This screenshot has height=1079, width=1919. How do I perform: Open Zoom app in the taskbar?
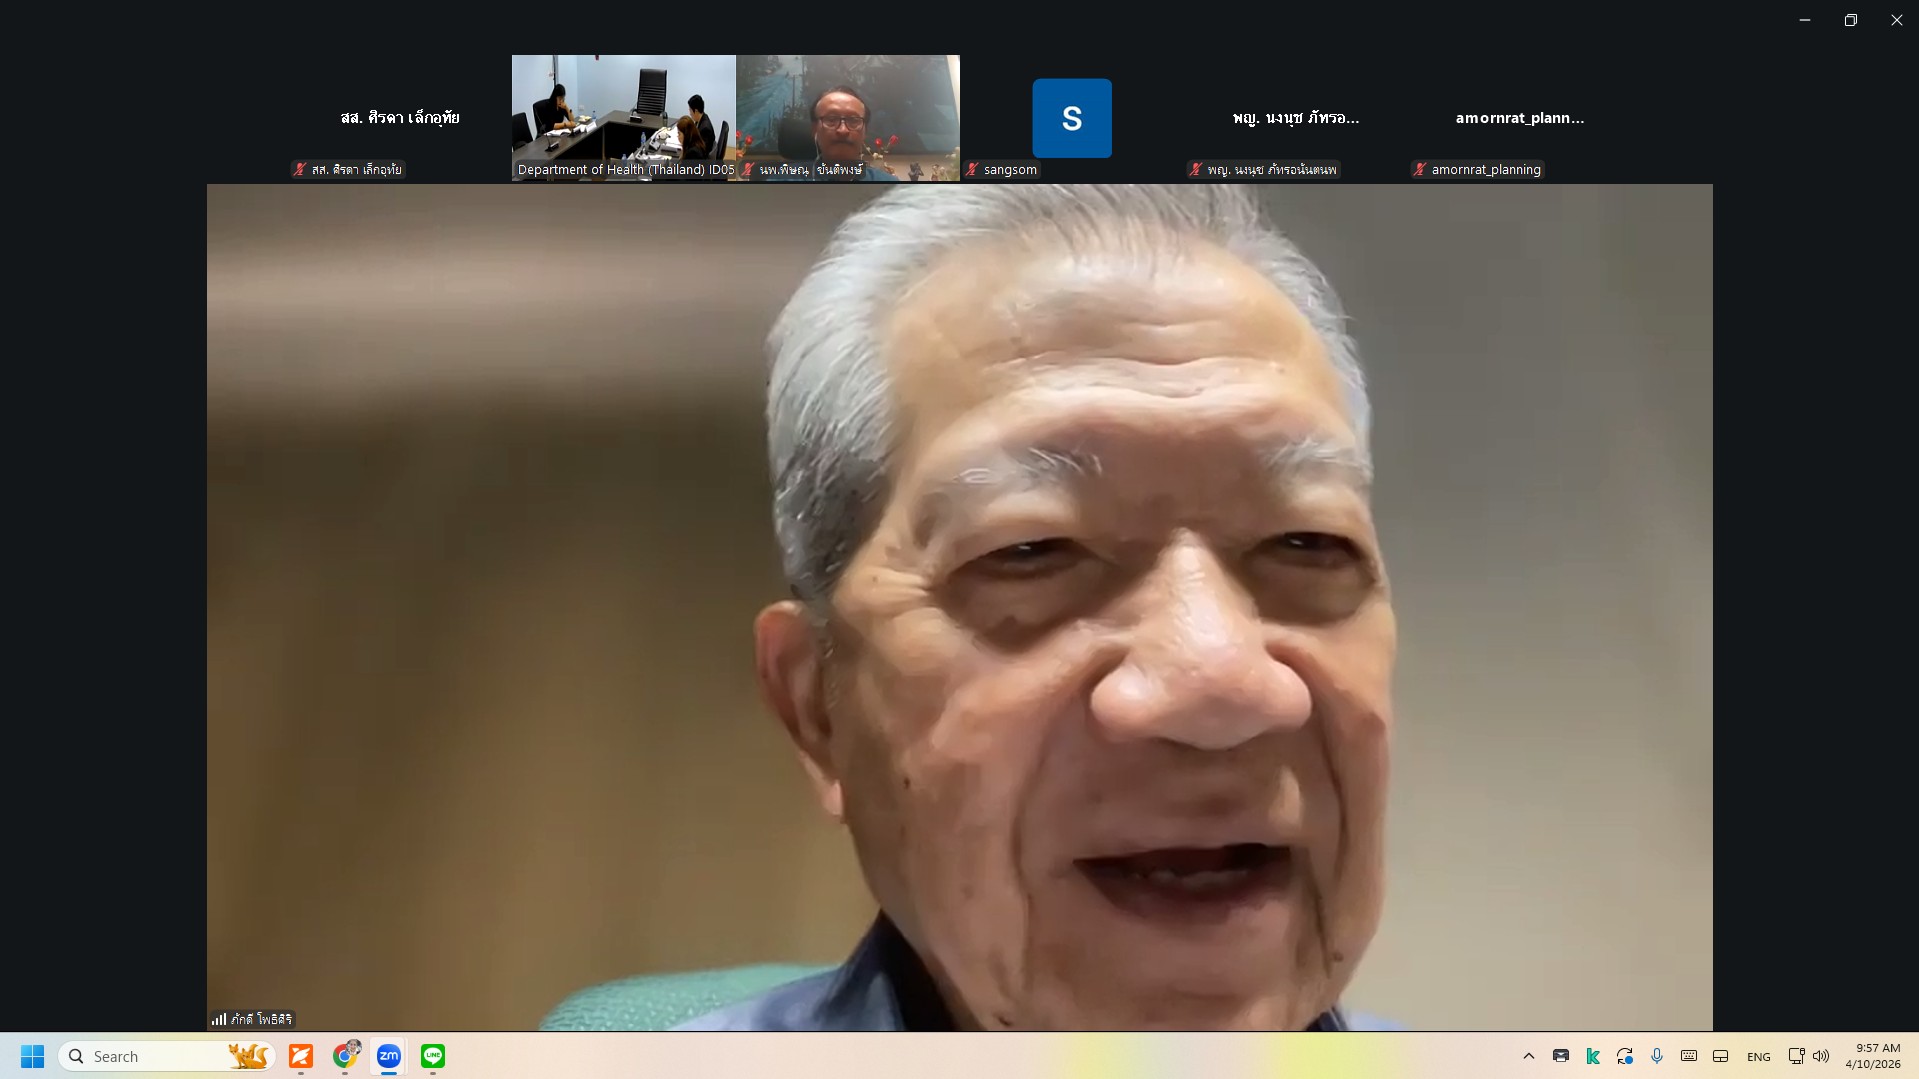coord(388,1056)
